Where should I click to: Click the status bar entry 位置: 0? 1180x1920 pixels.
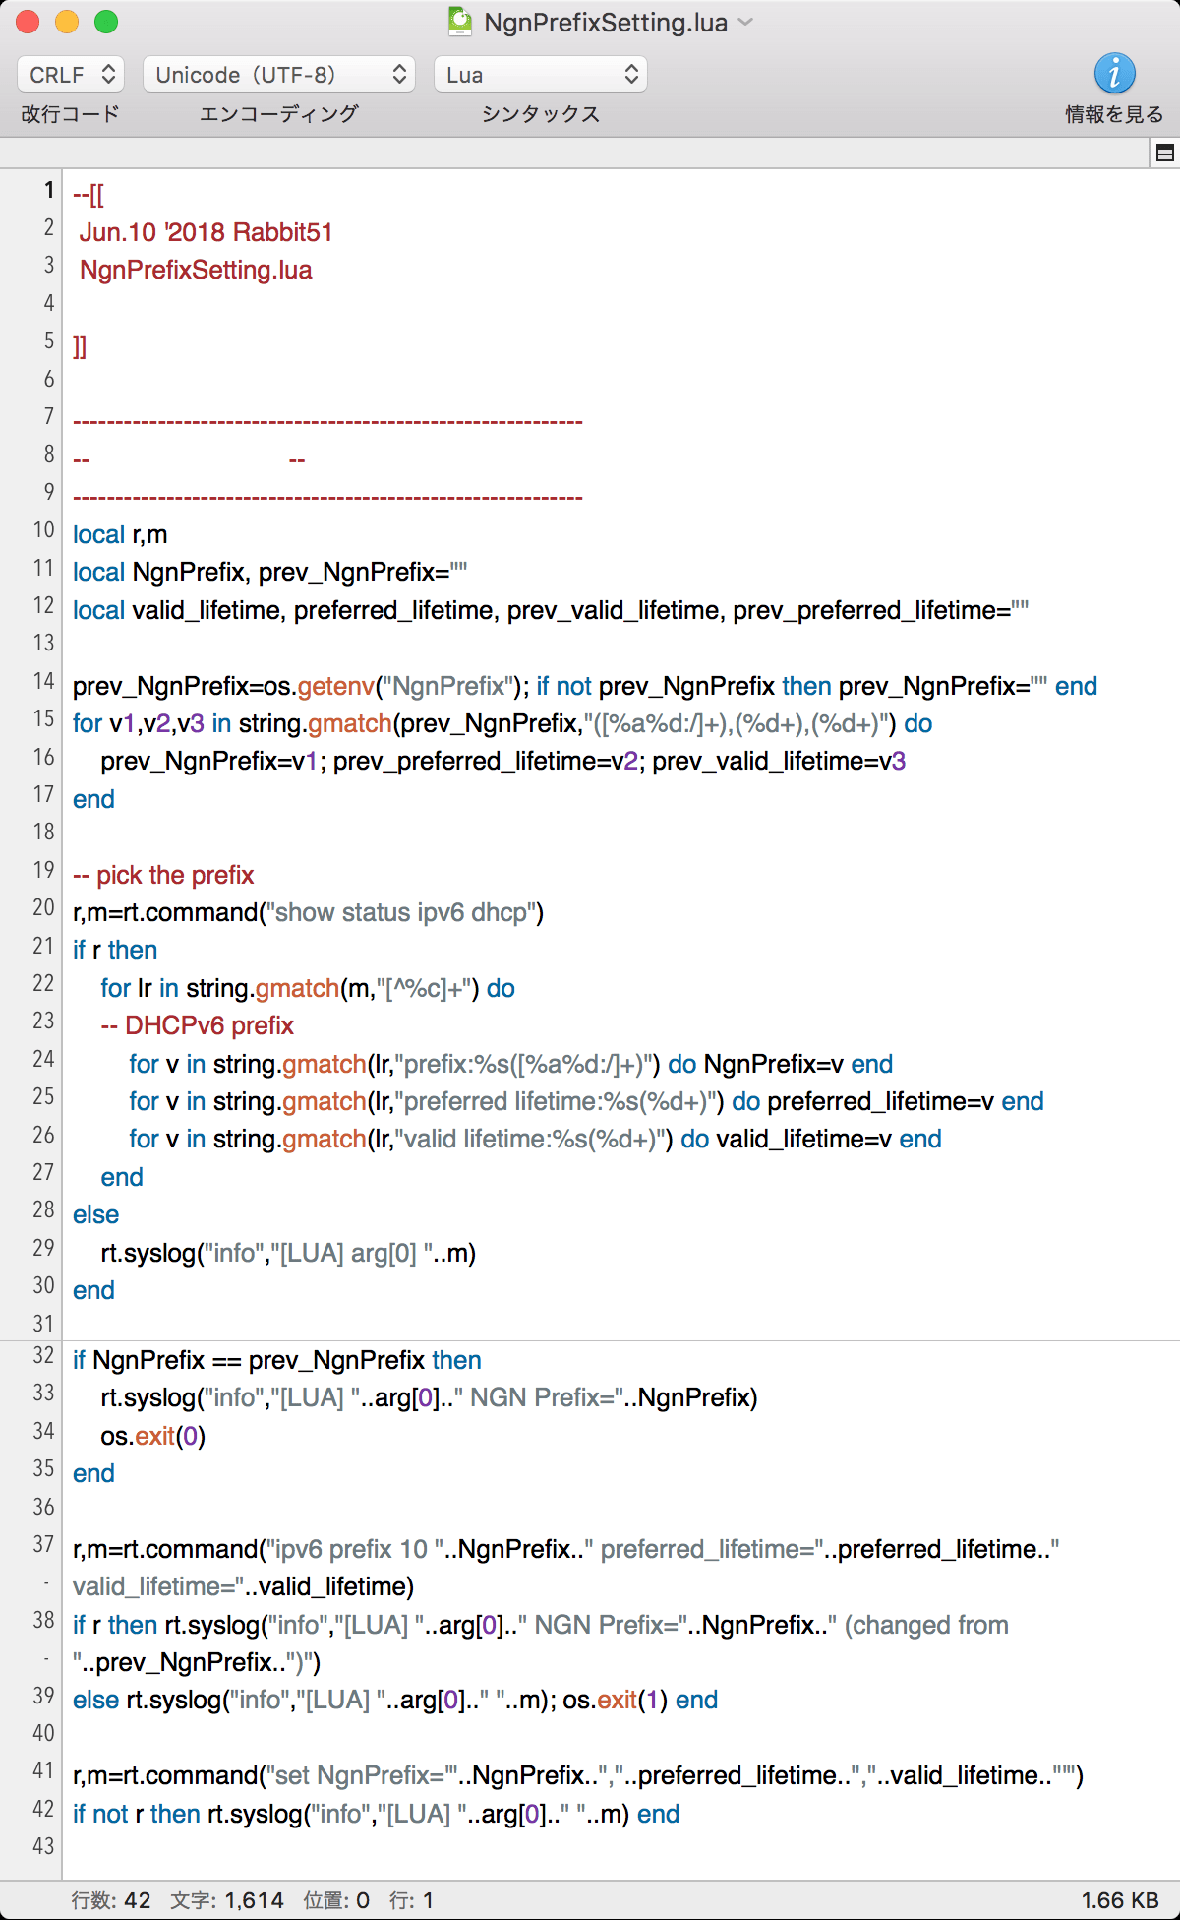[337, 1900]
